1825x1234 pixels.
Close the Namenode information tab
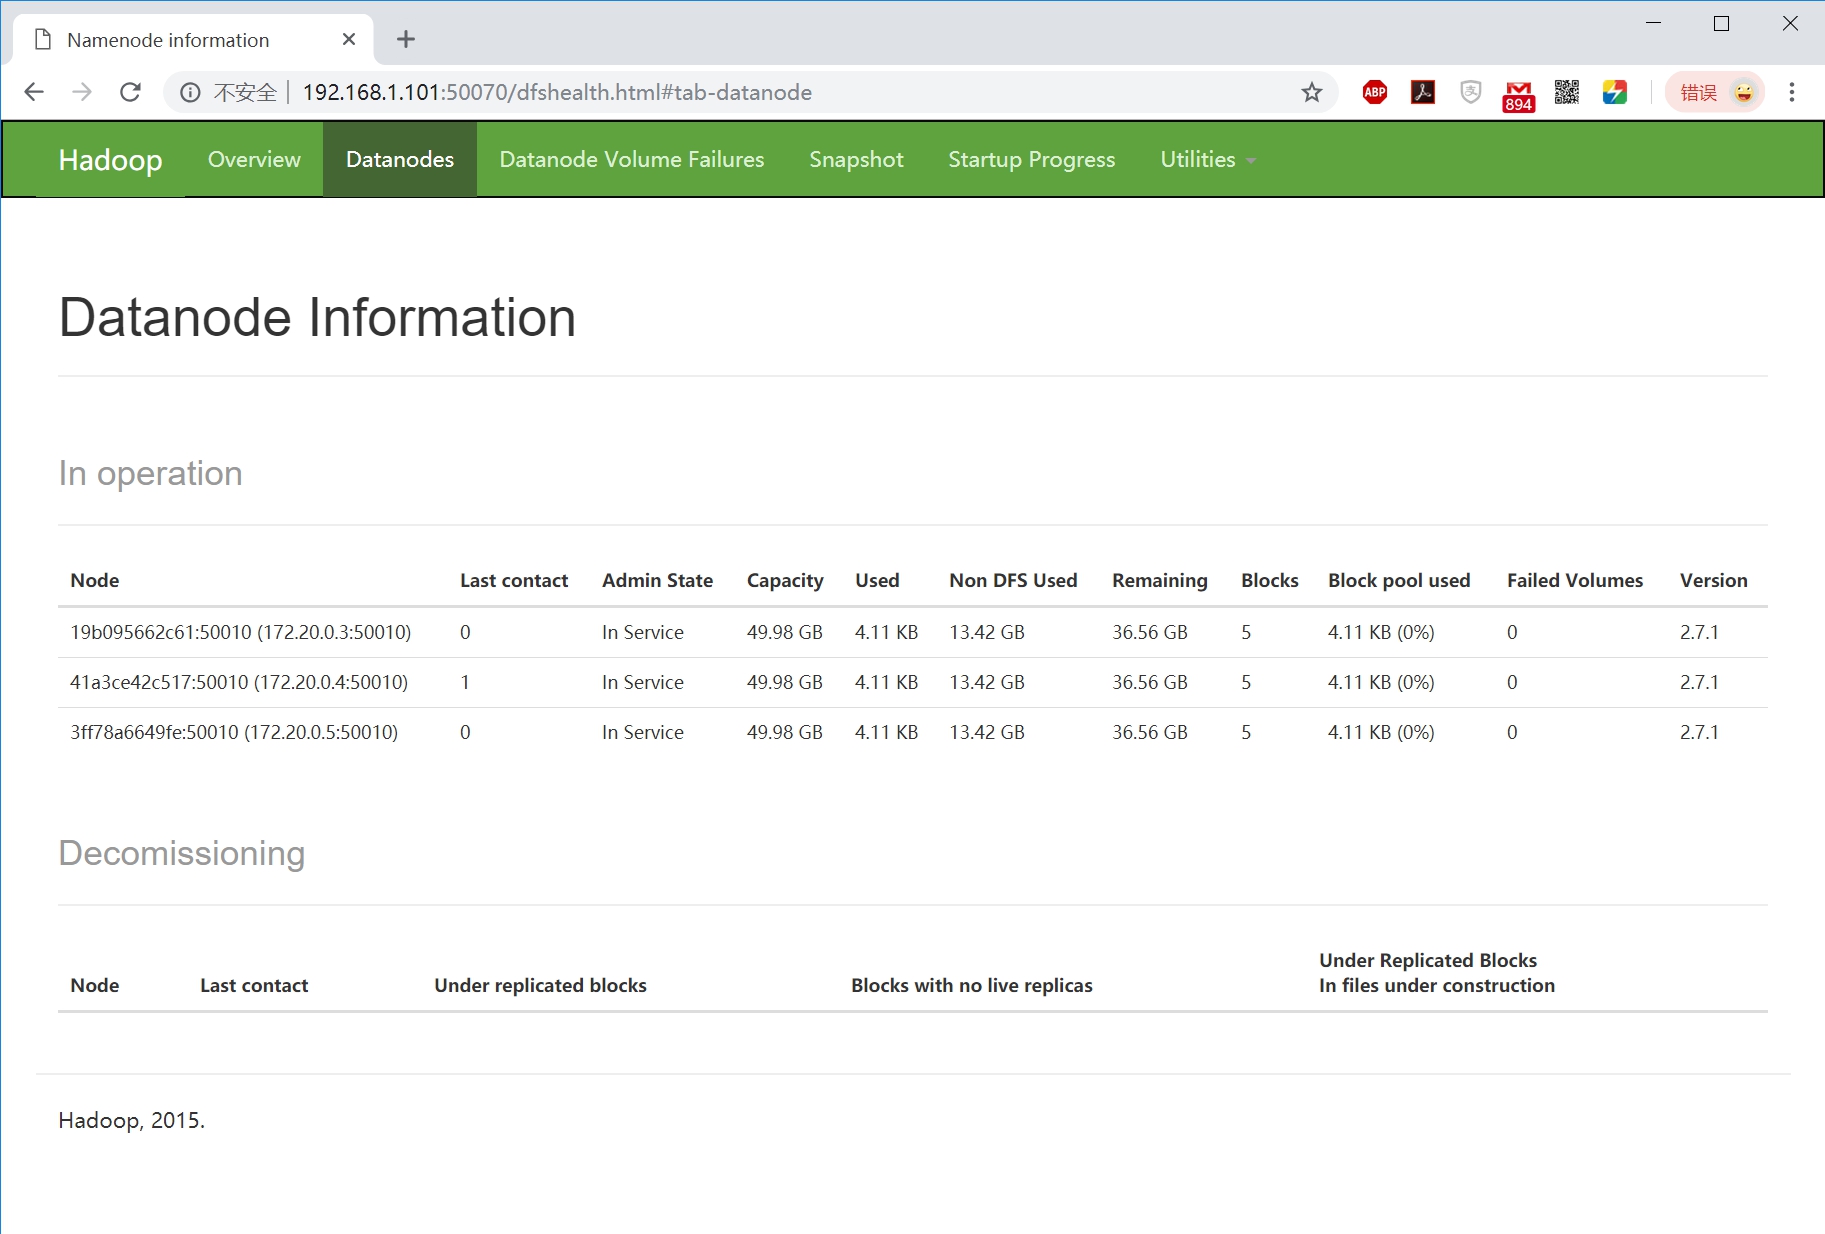tap(349, 39)
